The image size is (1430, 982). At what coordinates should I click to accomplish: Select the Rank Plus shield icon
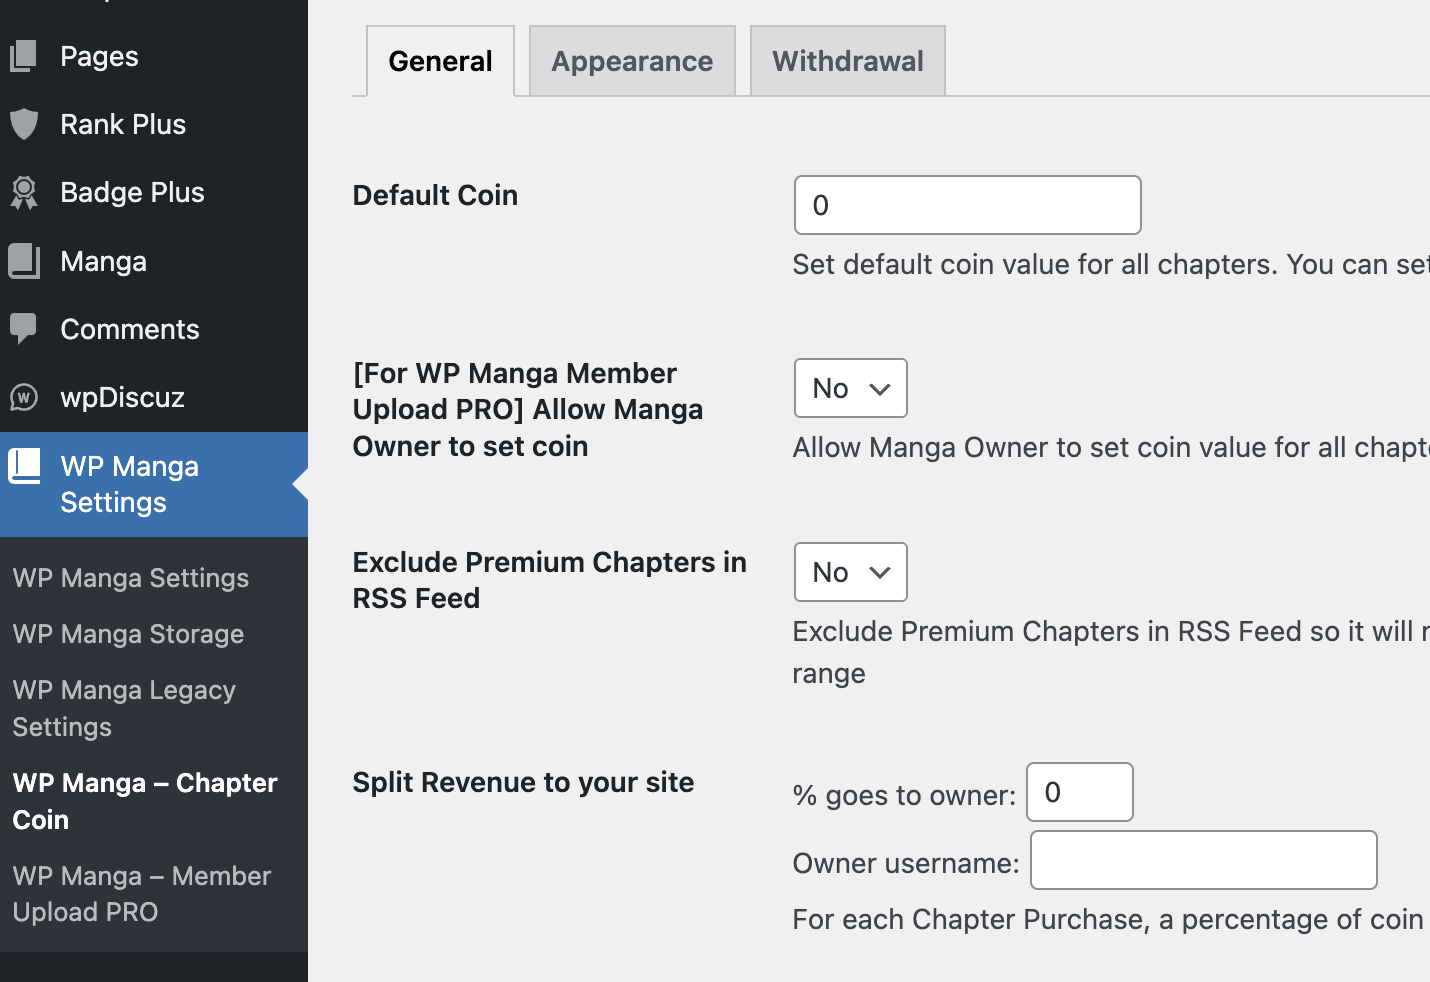point(25,124)
